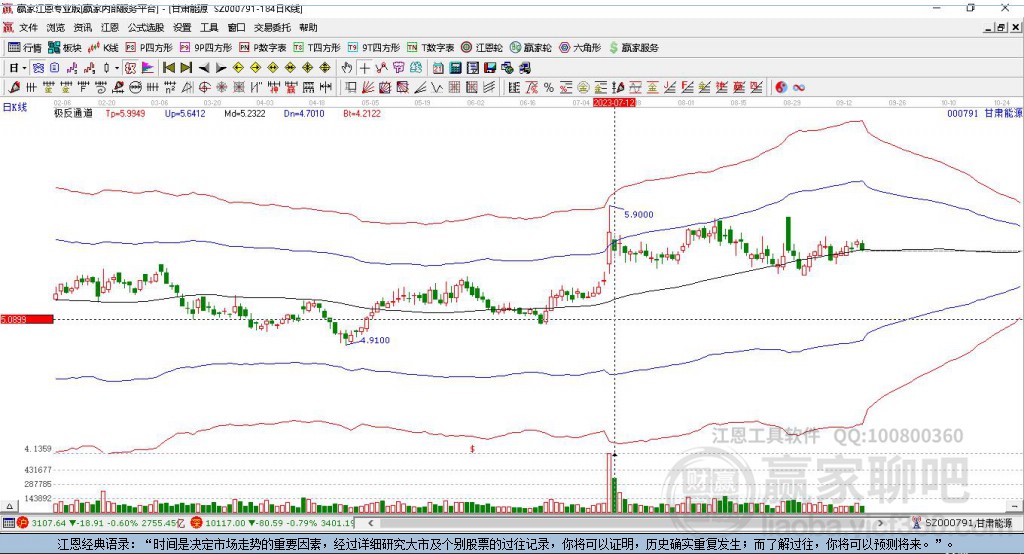This screenshot has height=554, width=1024.
Task: Launch the 江恩轮 Gann wheel
Action: pyautogui.click(x=482, y=48)
